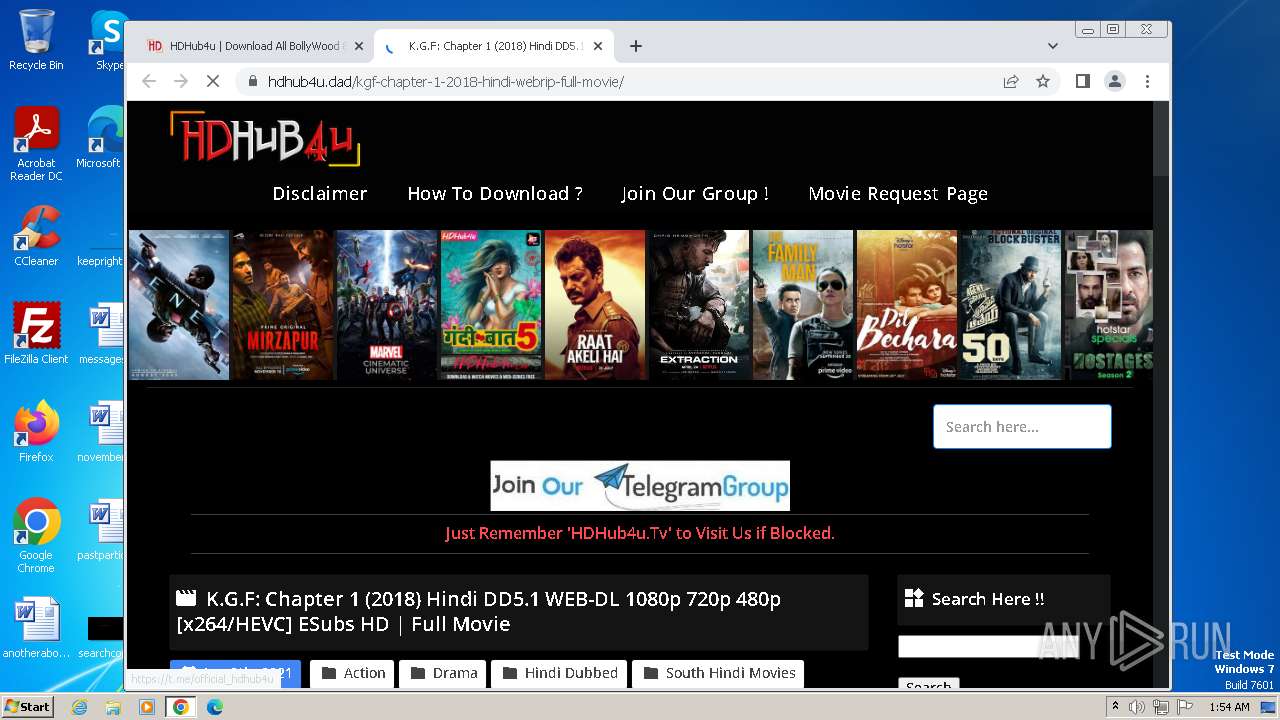Switch to the HDHub4u Download All BollyWood tab
The image size is (1280, 720).
coord(254,46)
